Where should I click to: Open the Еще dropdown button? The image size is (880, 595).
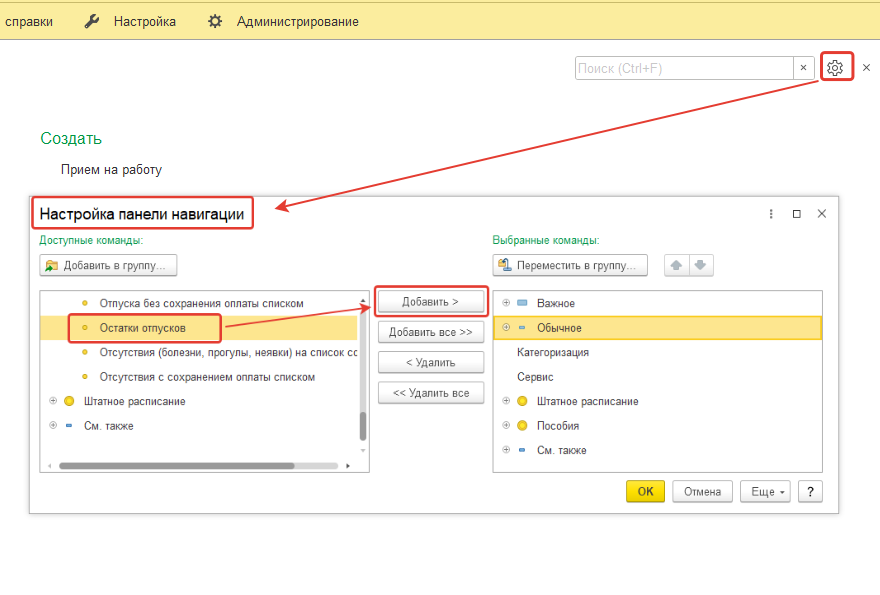[765, 491]
